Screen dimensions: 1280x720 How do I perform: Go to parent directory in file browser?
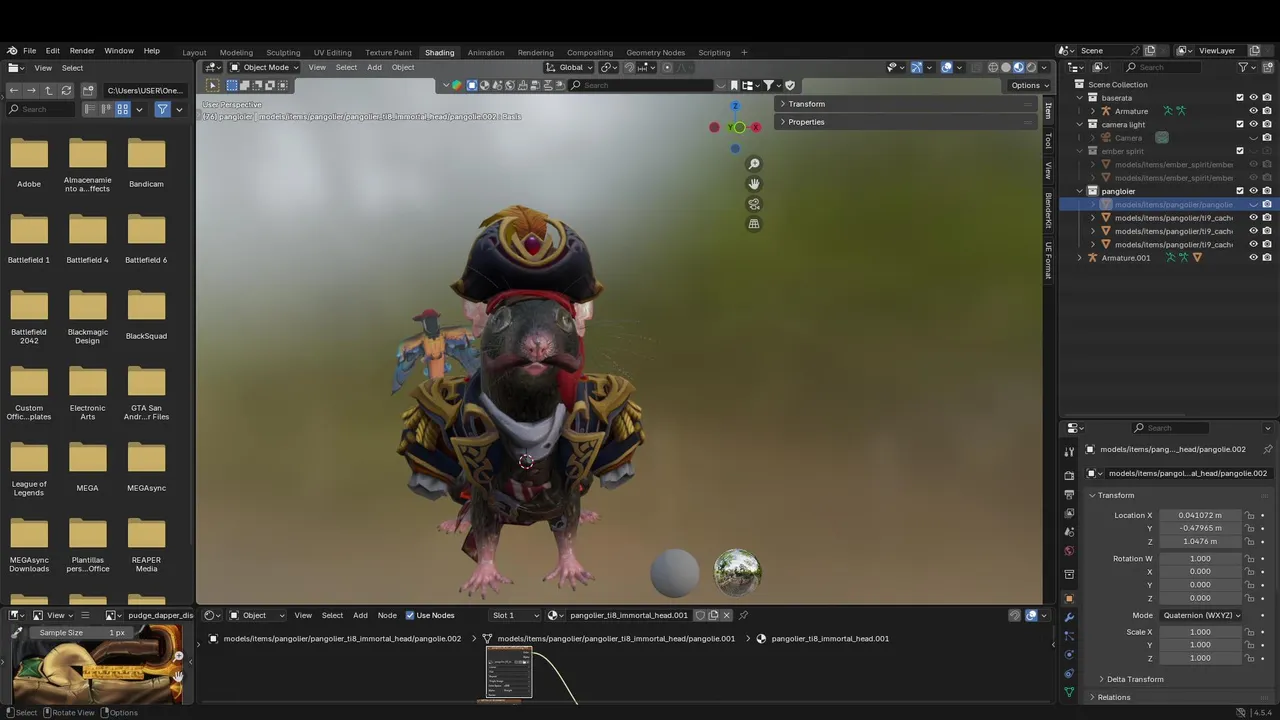click(x=48, y=90)
